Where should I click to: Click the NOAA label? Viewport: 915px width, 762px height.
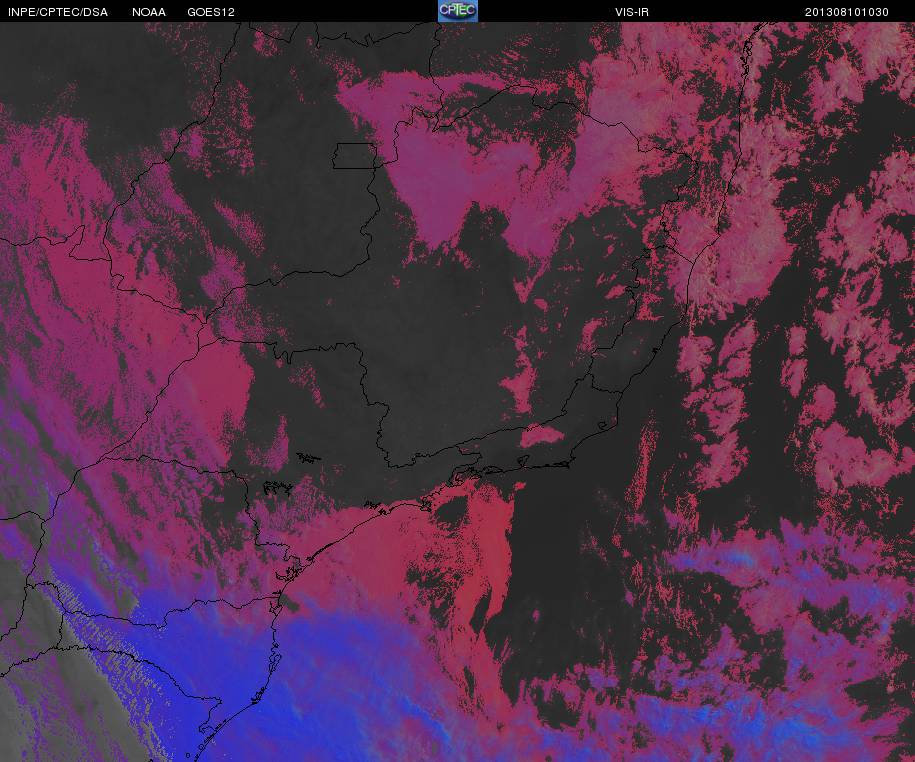(149, 12)
